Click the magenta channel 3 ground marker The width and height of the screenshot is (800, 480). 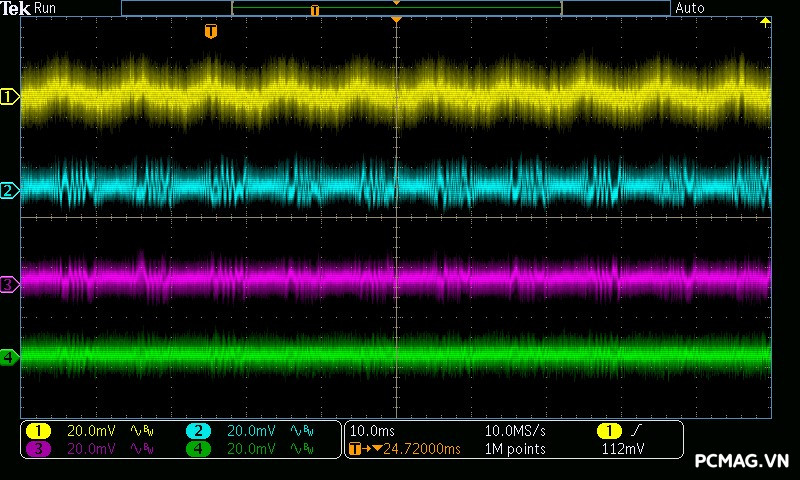coord(10,284)
